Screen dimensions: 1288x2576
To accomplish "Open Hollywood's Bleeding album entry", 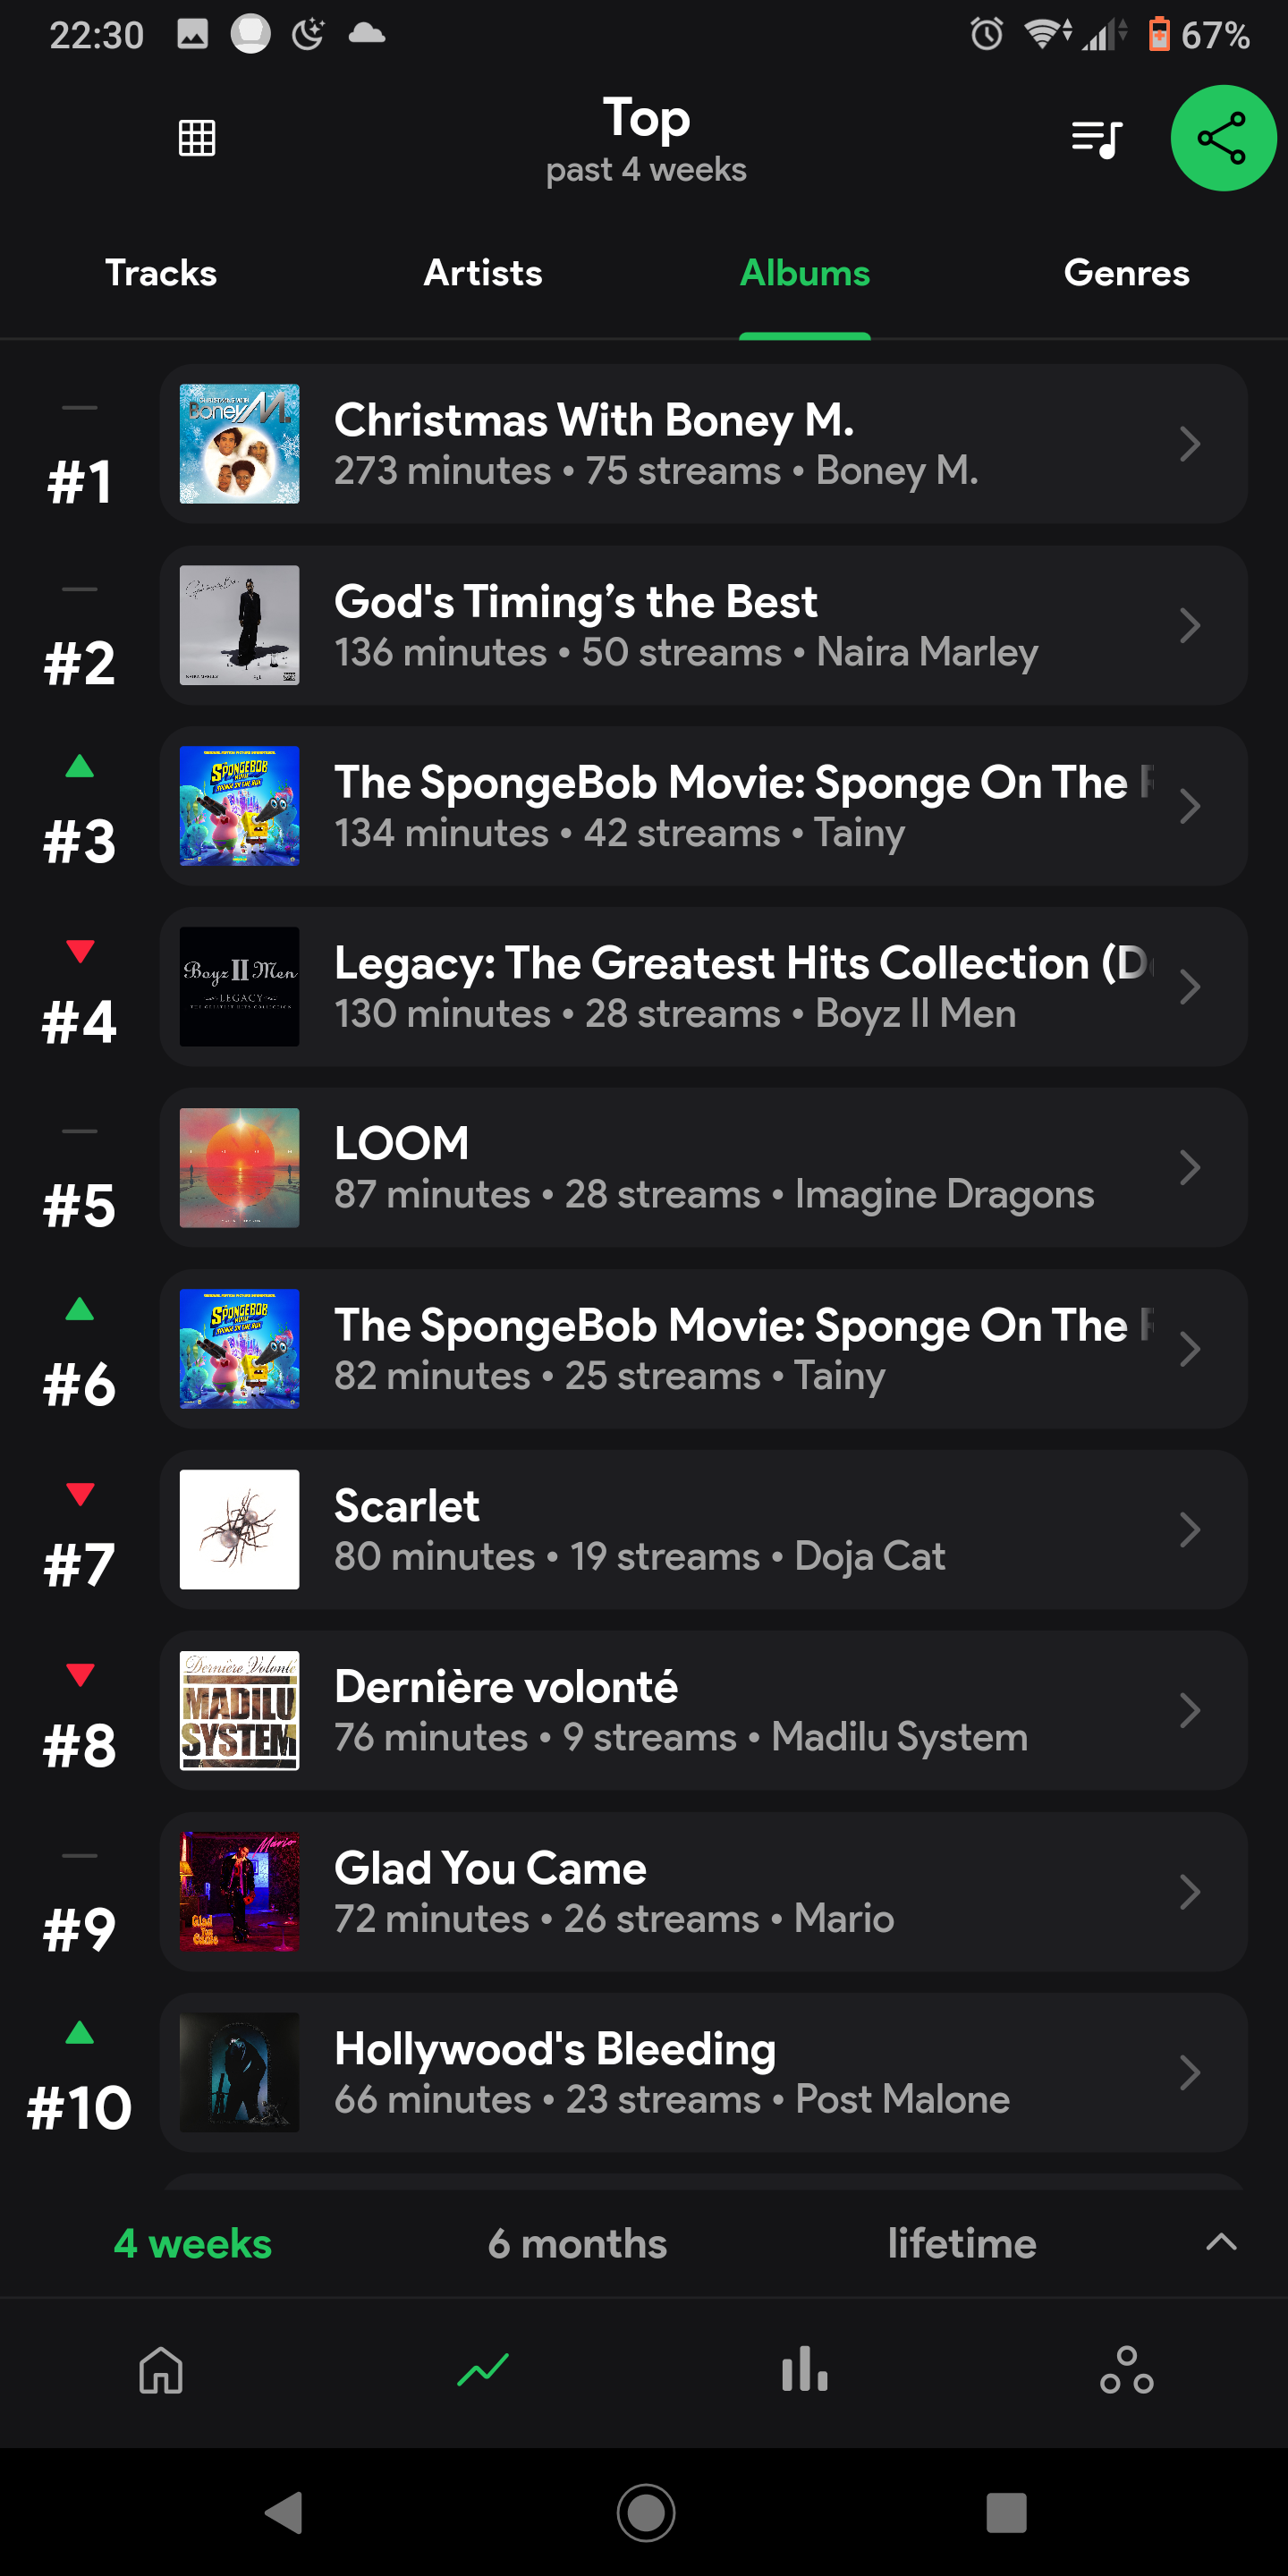I will pos(702,2073).
